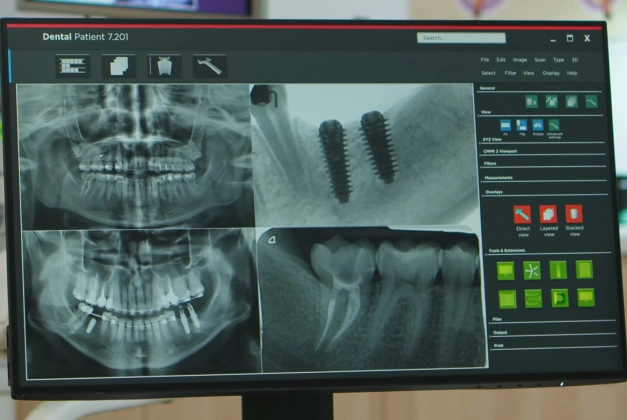Open the Filter menu
The height and width of the screenshot is (420, 627).
[510, 73]
